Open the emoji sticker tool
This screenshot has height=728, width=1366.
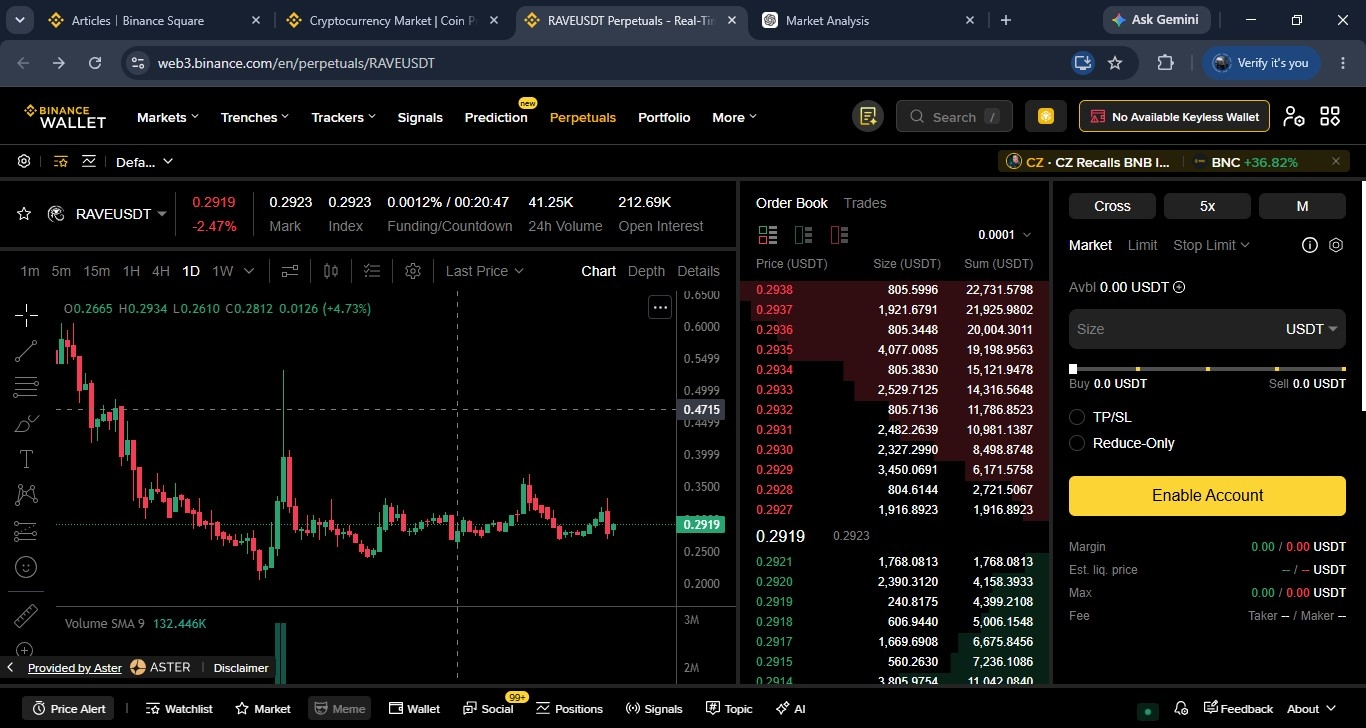pyautogui.click(x=26, y=566)
